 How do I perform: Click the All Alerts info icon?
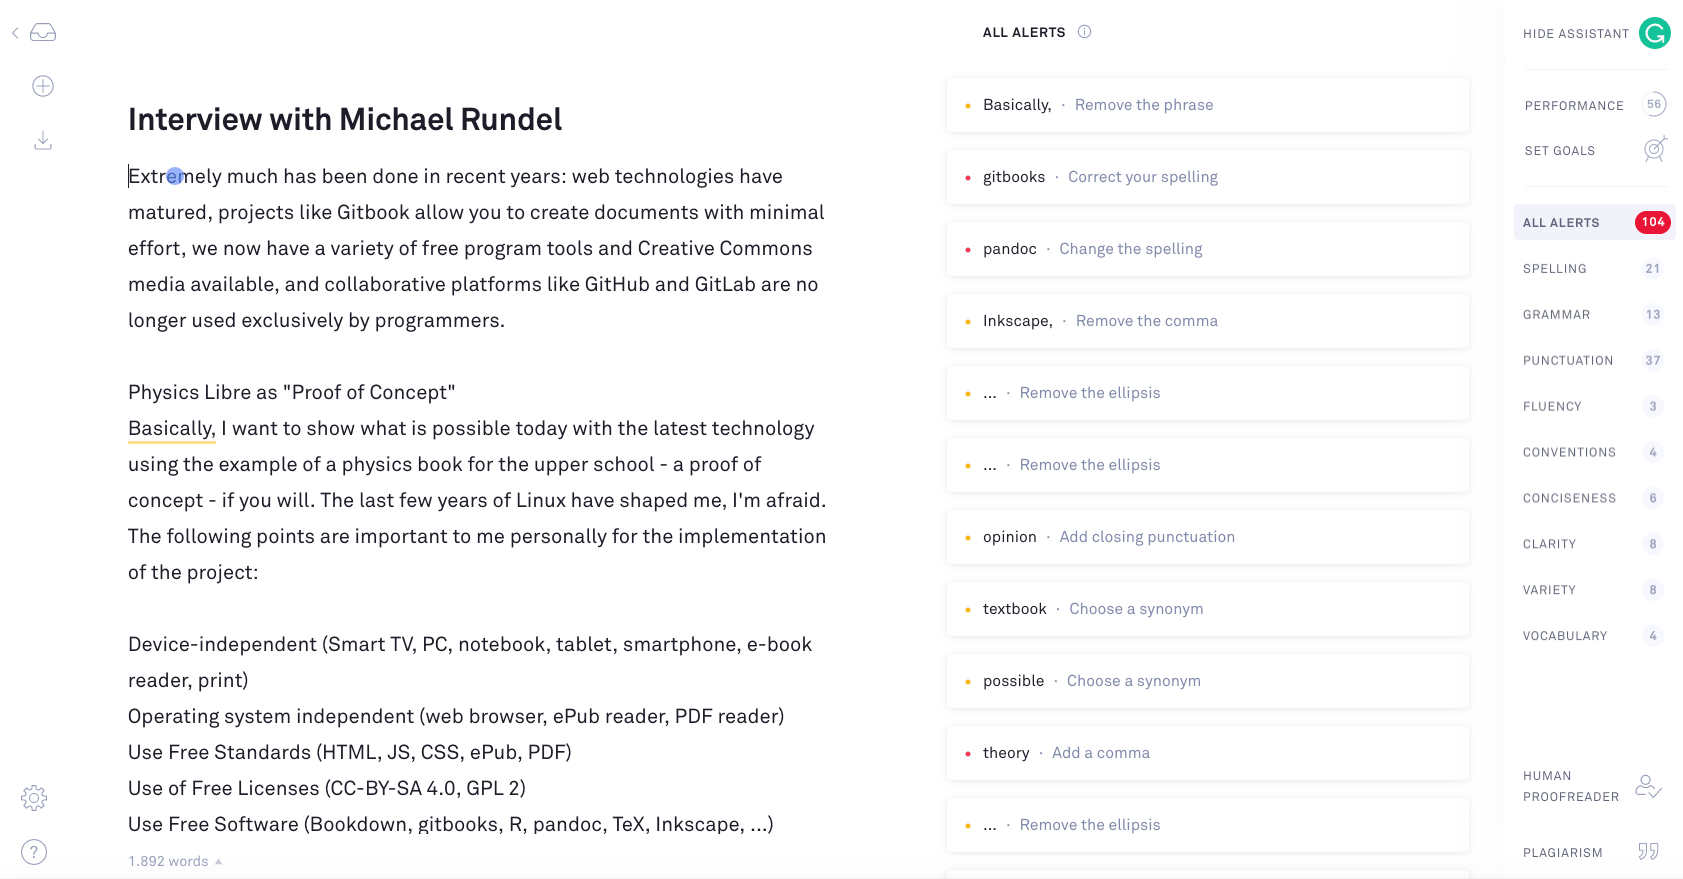pos(1084,32)
